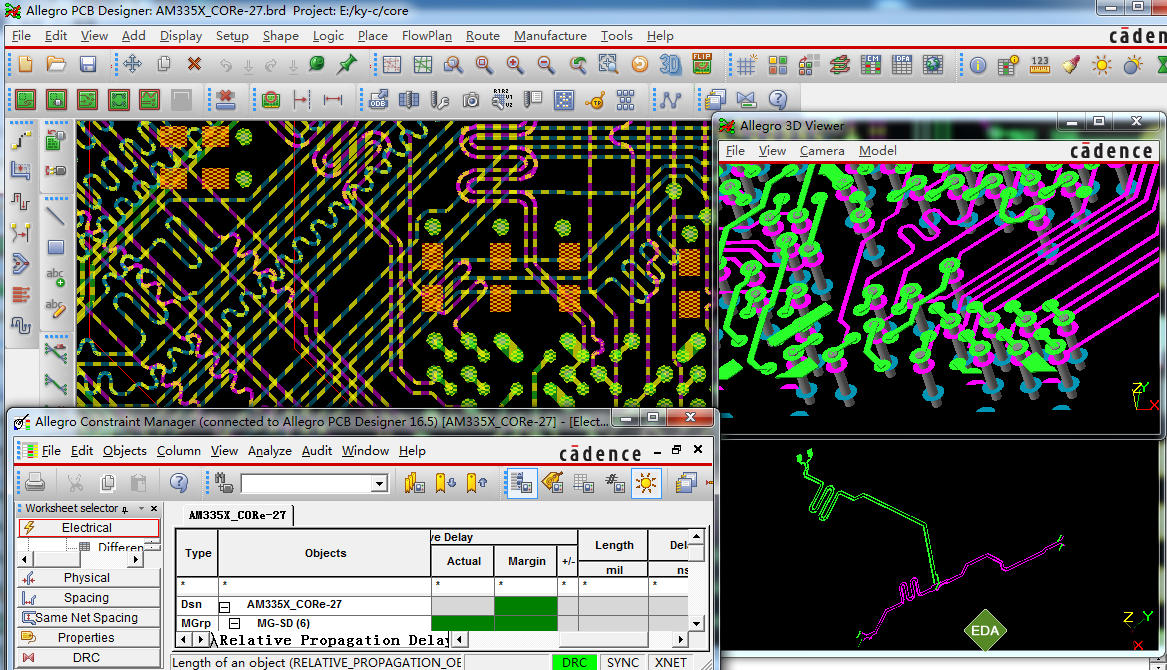The image size is (1167, 670).
Task: Open the Manufacture menu
Action: [x=550, y=36]
